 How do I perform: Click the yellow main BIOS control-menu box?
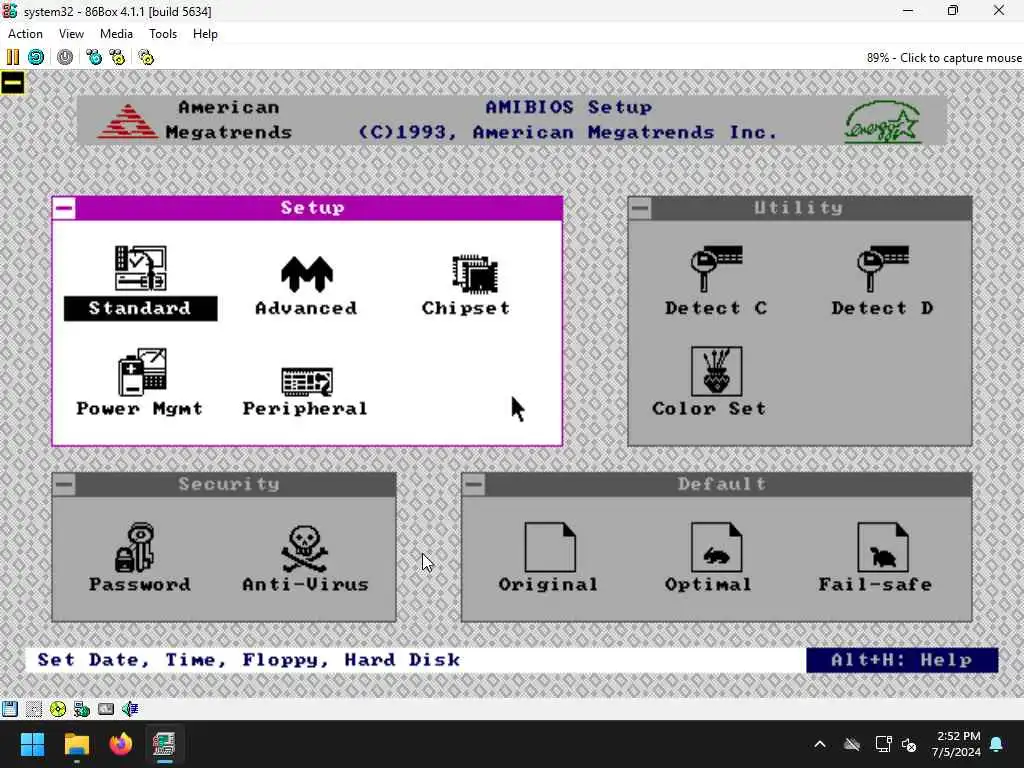pyautogui.click(x=12, y=83)
